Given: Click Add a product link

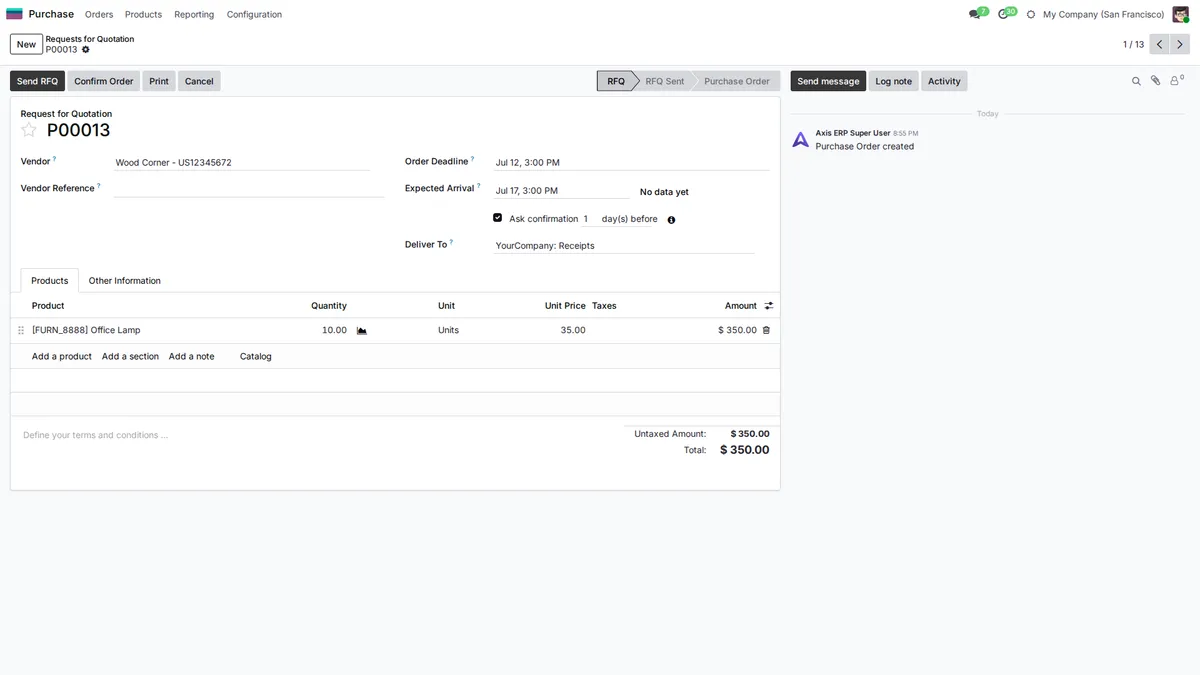Looking at the screenshot, I should coord(62,356).
